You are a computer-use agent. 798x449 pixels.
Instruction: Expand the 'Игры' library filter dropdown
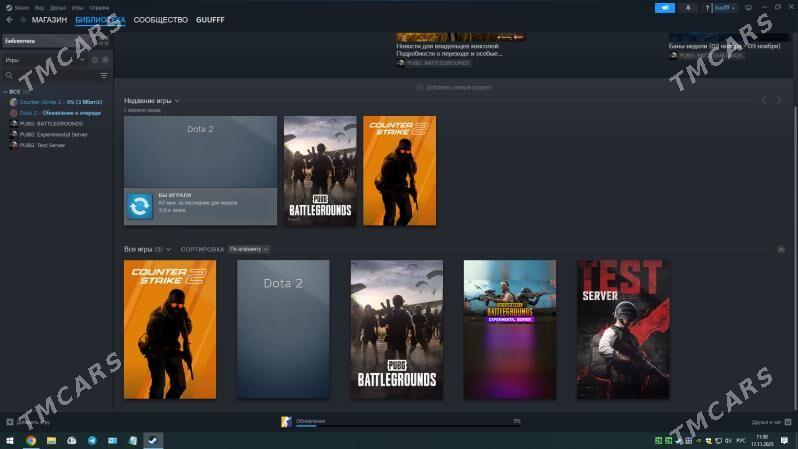82,60
